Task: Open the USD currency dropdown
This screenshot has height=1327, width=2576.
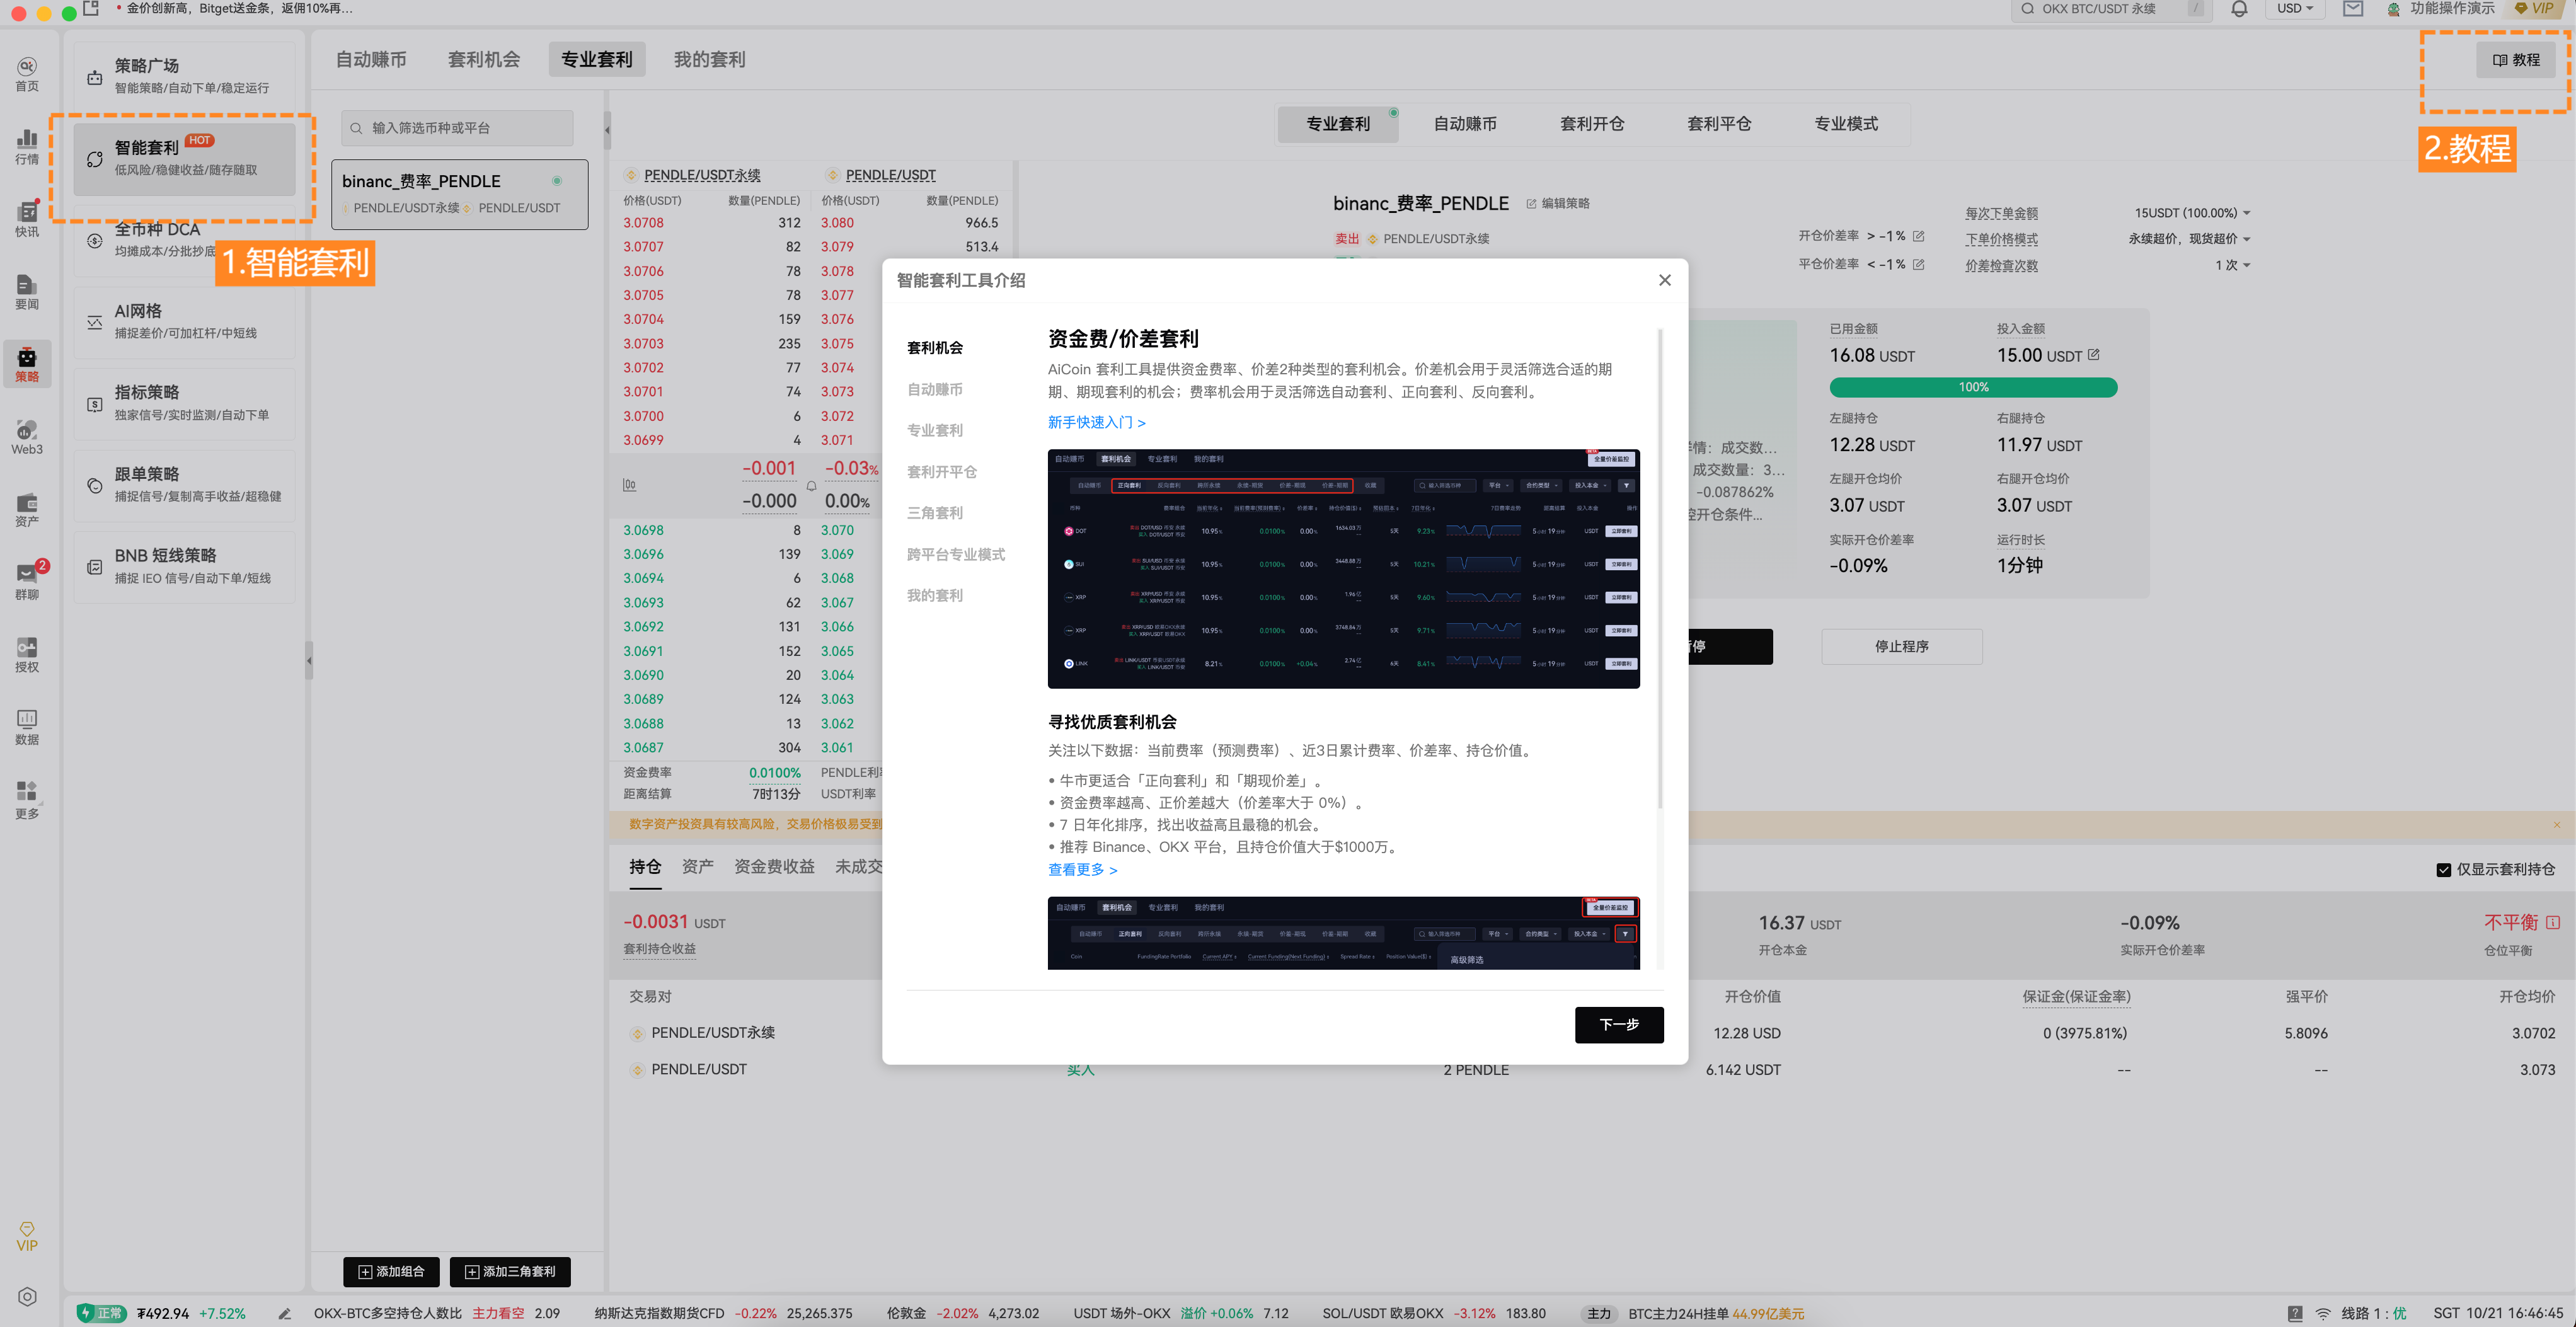Action: (x=2295, y=9)
